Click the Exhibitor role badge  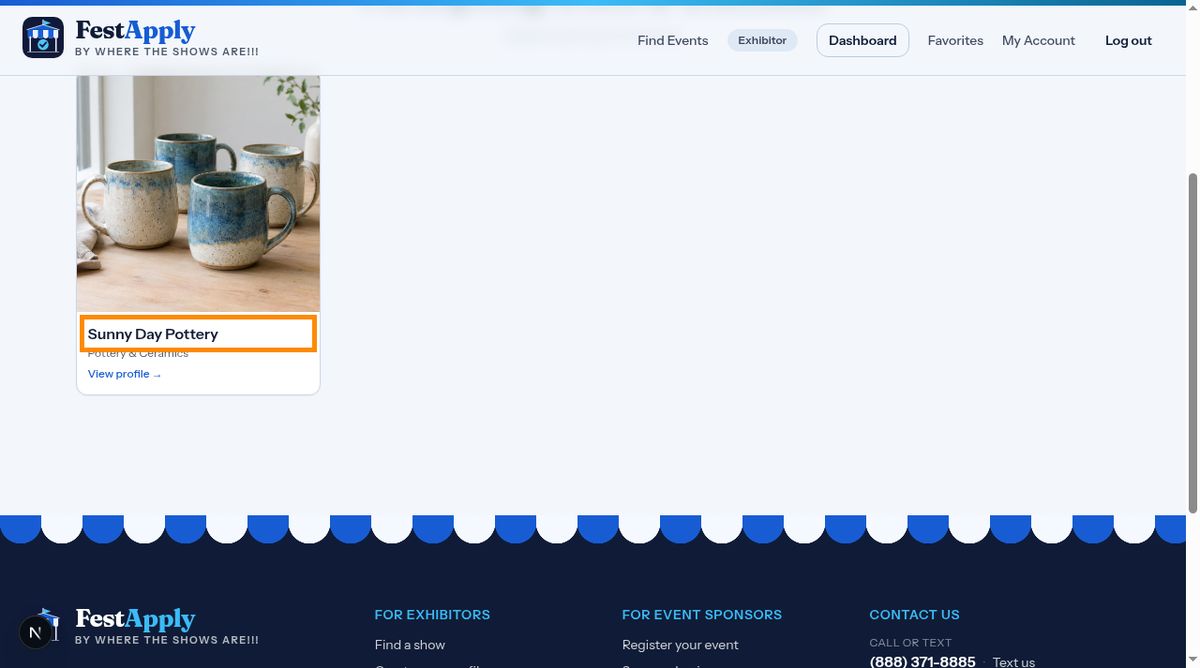762,41
